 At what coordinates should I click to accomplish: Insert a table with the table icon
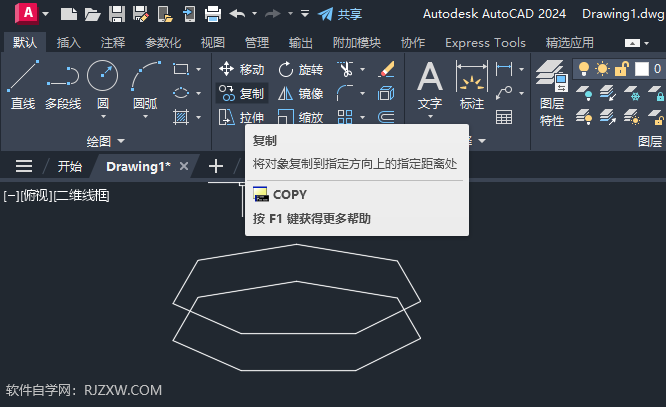tap(504, 117)
